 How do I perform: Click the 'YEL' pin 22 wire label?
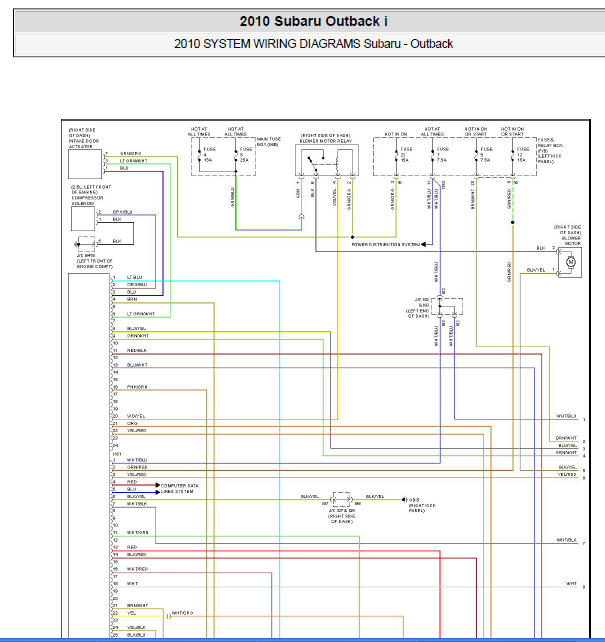[131, 613]
